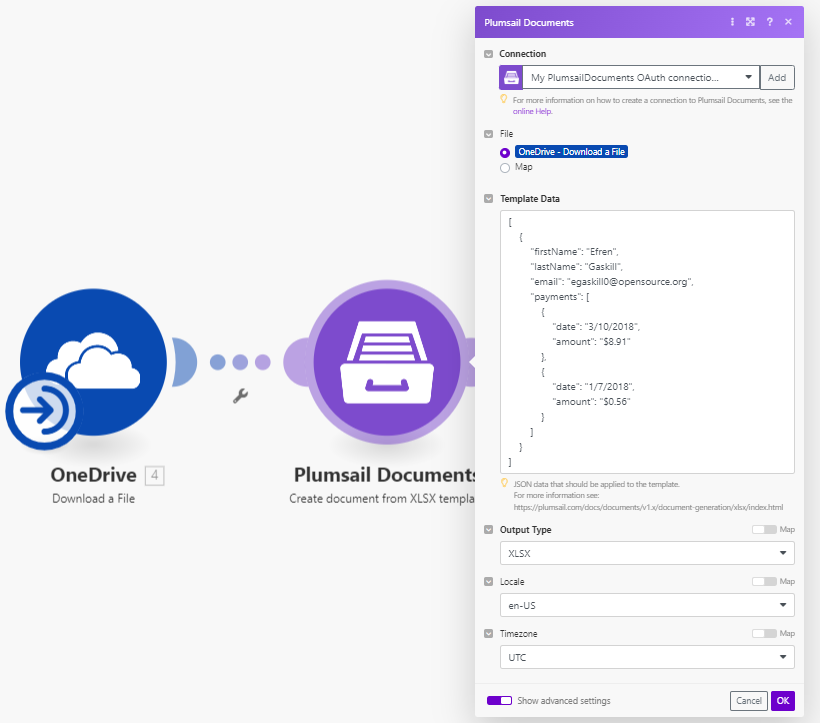This screenshot has width=820, height=723.
Task: Click the OneDrive module icon
Action: point(94,362)
